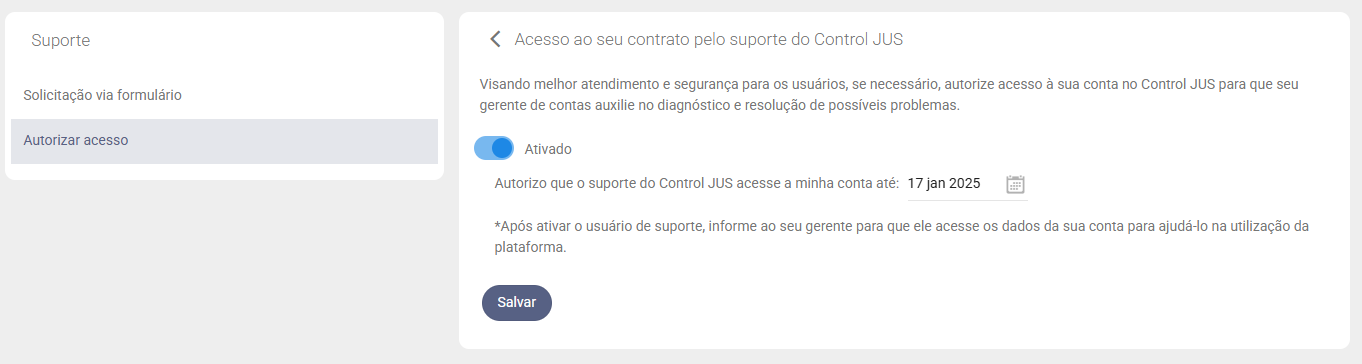Open the calendar date picker icon

click(x=1015, y=184)
